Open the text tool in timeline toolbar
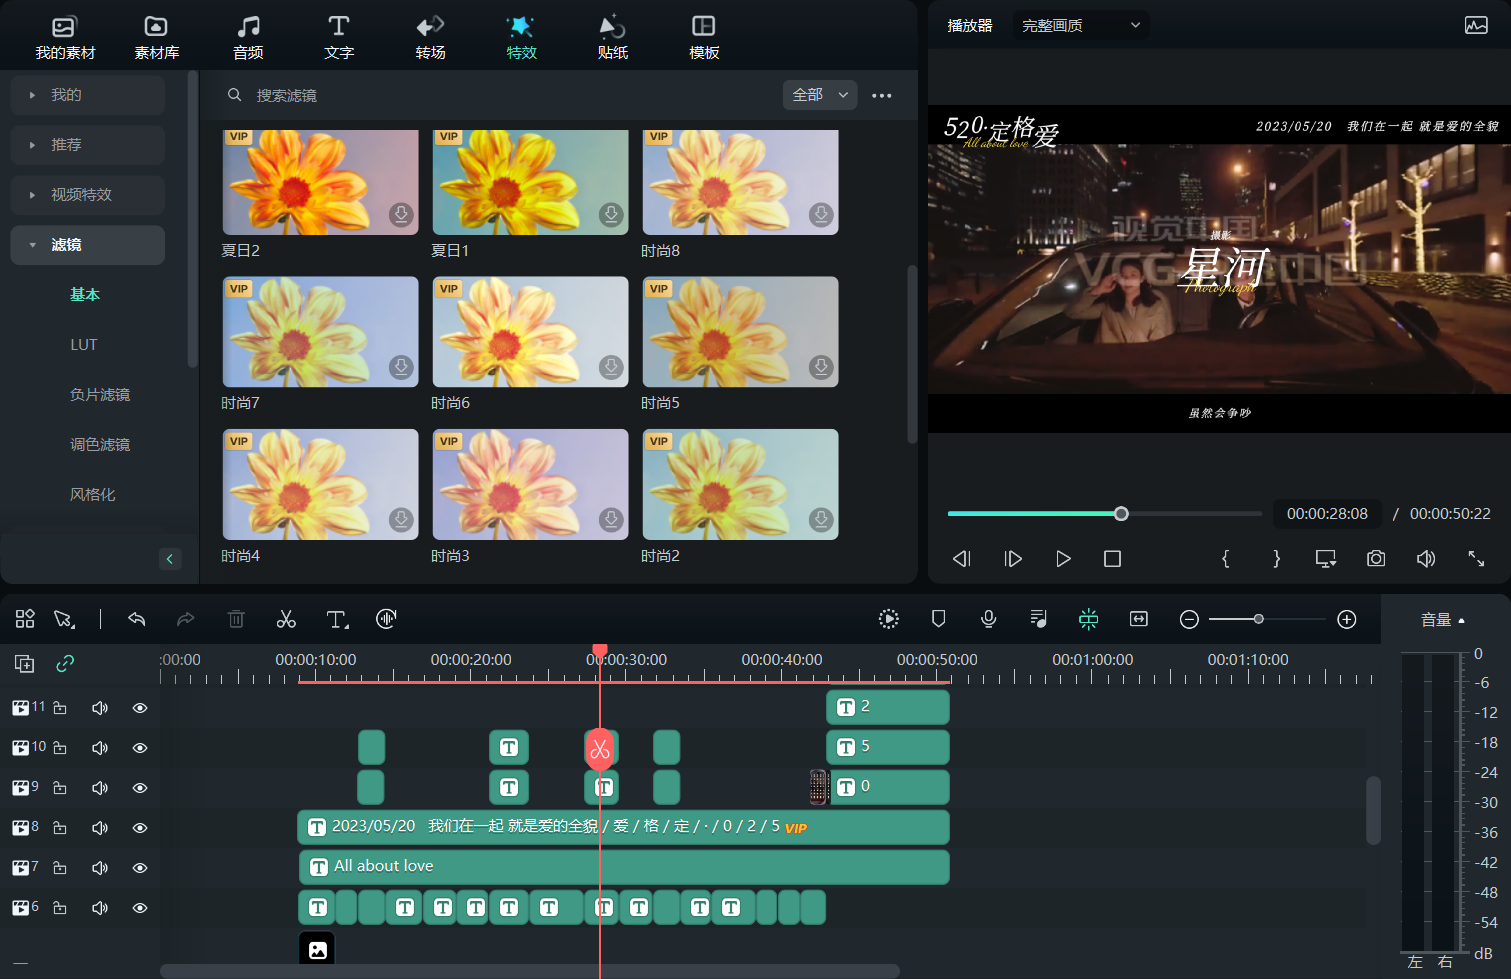Viewport: 1511px width, 979px height. click(x=337, y=619)
